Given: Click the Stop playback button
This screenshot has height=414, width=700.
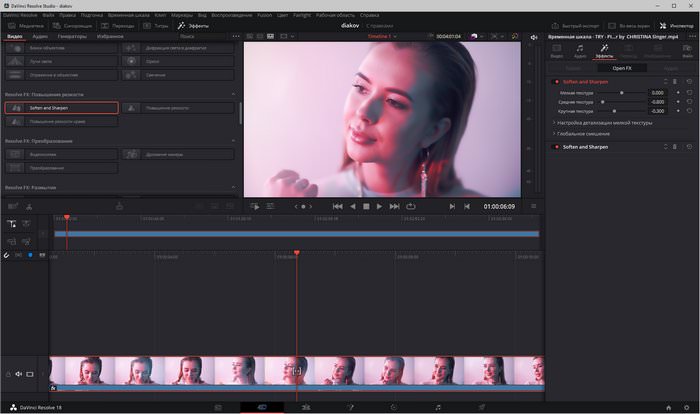Looking at the screenshot, I should pyautogui.click(x=366, y=206).
